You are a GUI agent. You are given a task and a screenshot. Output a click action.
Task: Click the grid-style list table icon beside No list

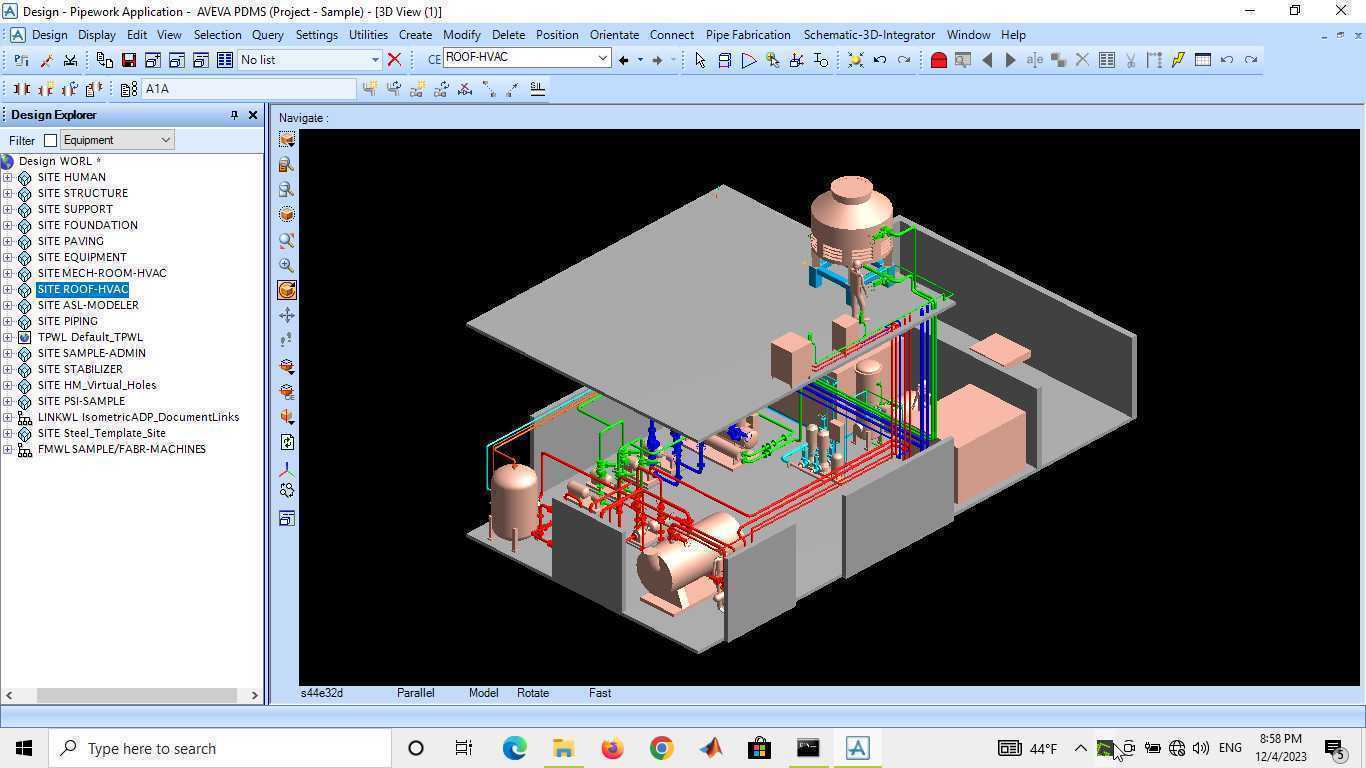(225, 60)
